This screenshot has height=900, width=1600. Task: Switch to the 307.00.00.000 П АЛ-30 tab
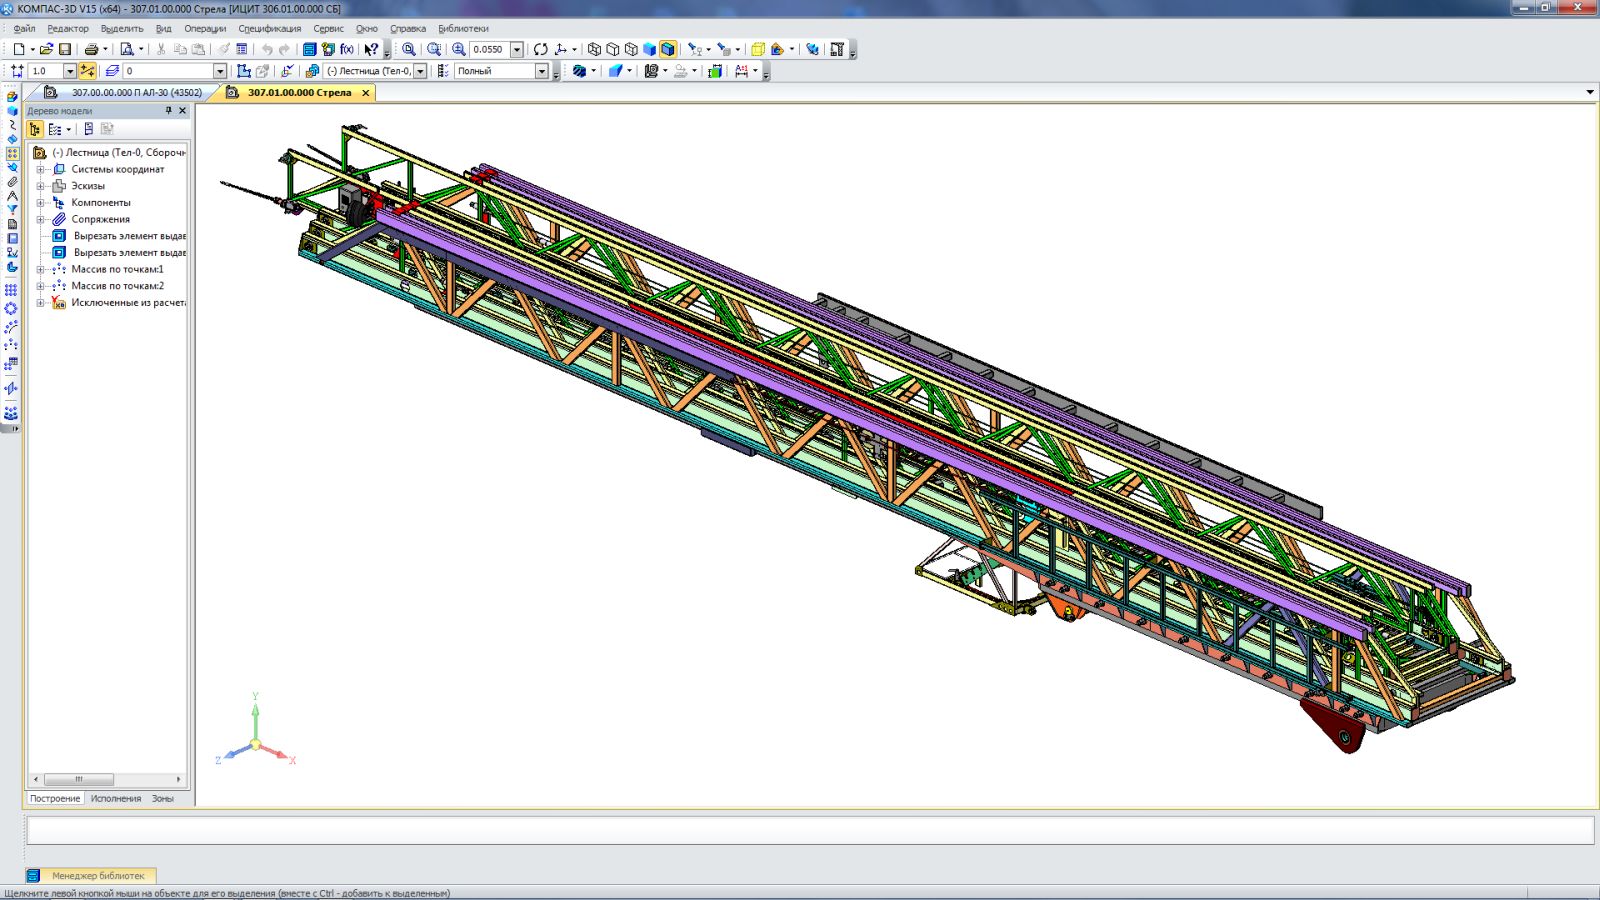pos(136,93)
